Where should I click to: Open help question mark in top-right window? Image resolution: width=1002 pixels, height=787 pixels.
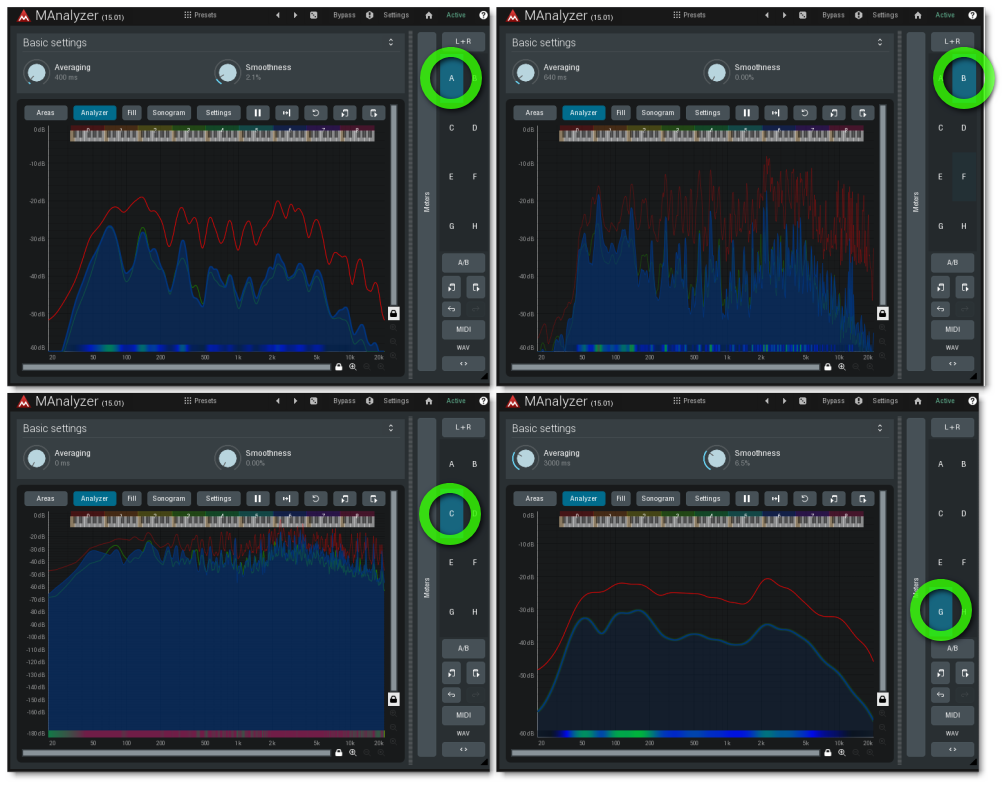pos(972,15)
